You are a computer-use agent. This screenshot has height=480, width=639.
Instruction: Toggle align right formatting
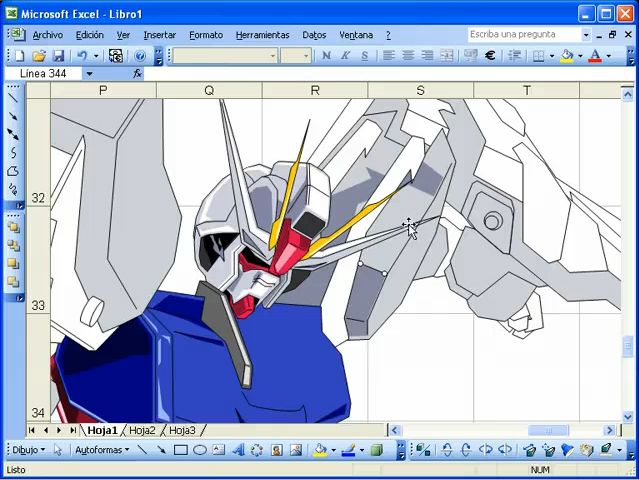[427, 55]
